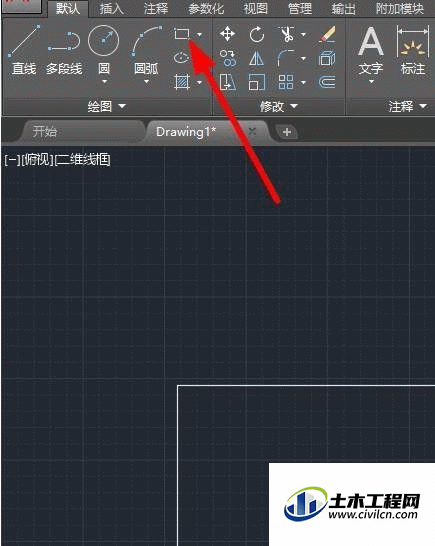435x546 pixels.
Task: Select the Hatch fill tool icon
Action: (x=181, y=82)
